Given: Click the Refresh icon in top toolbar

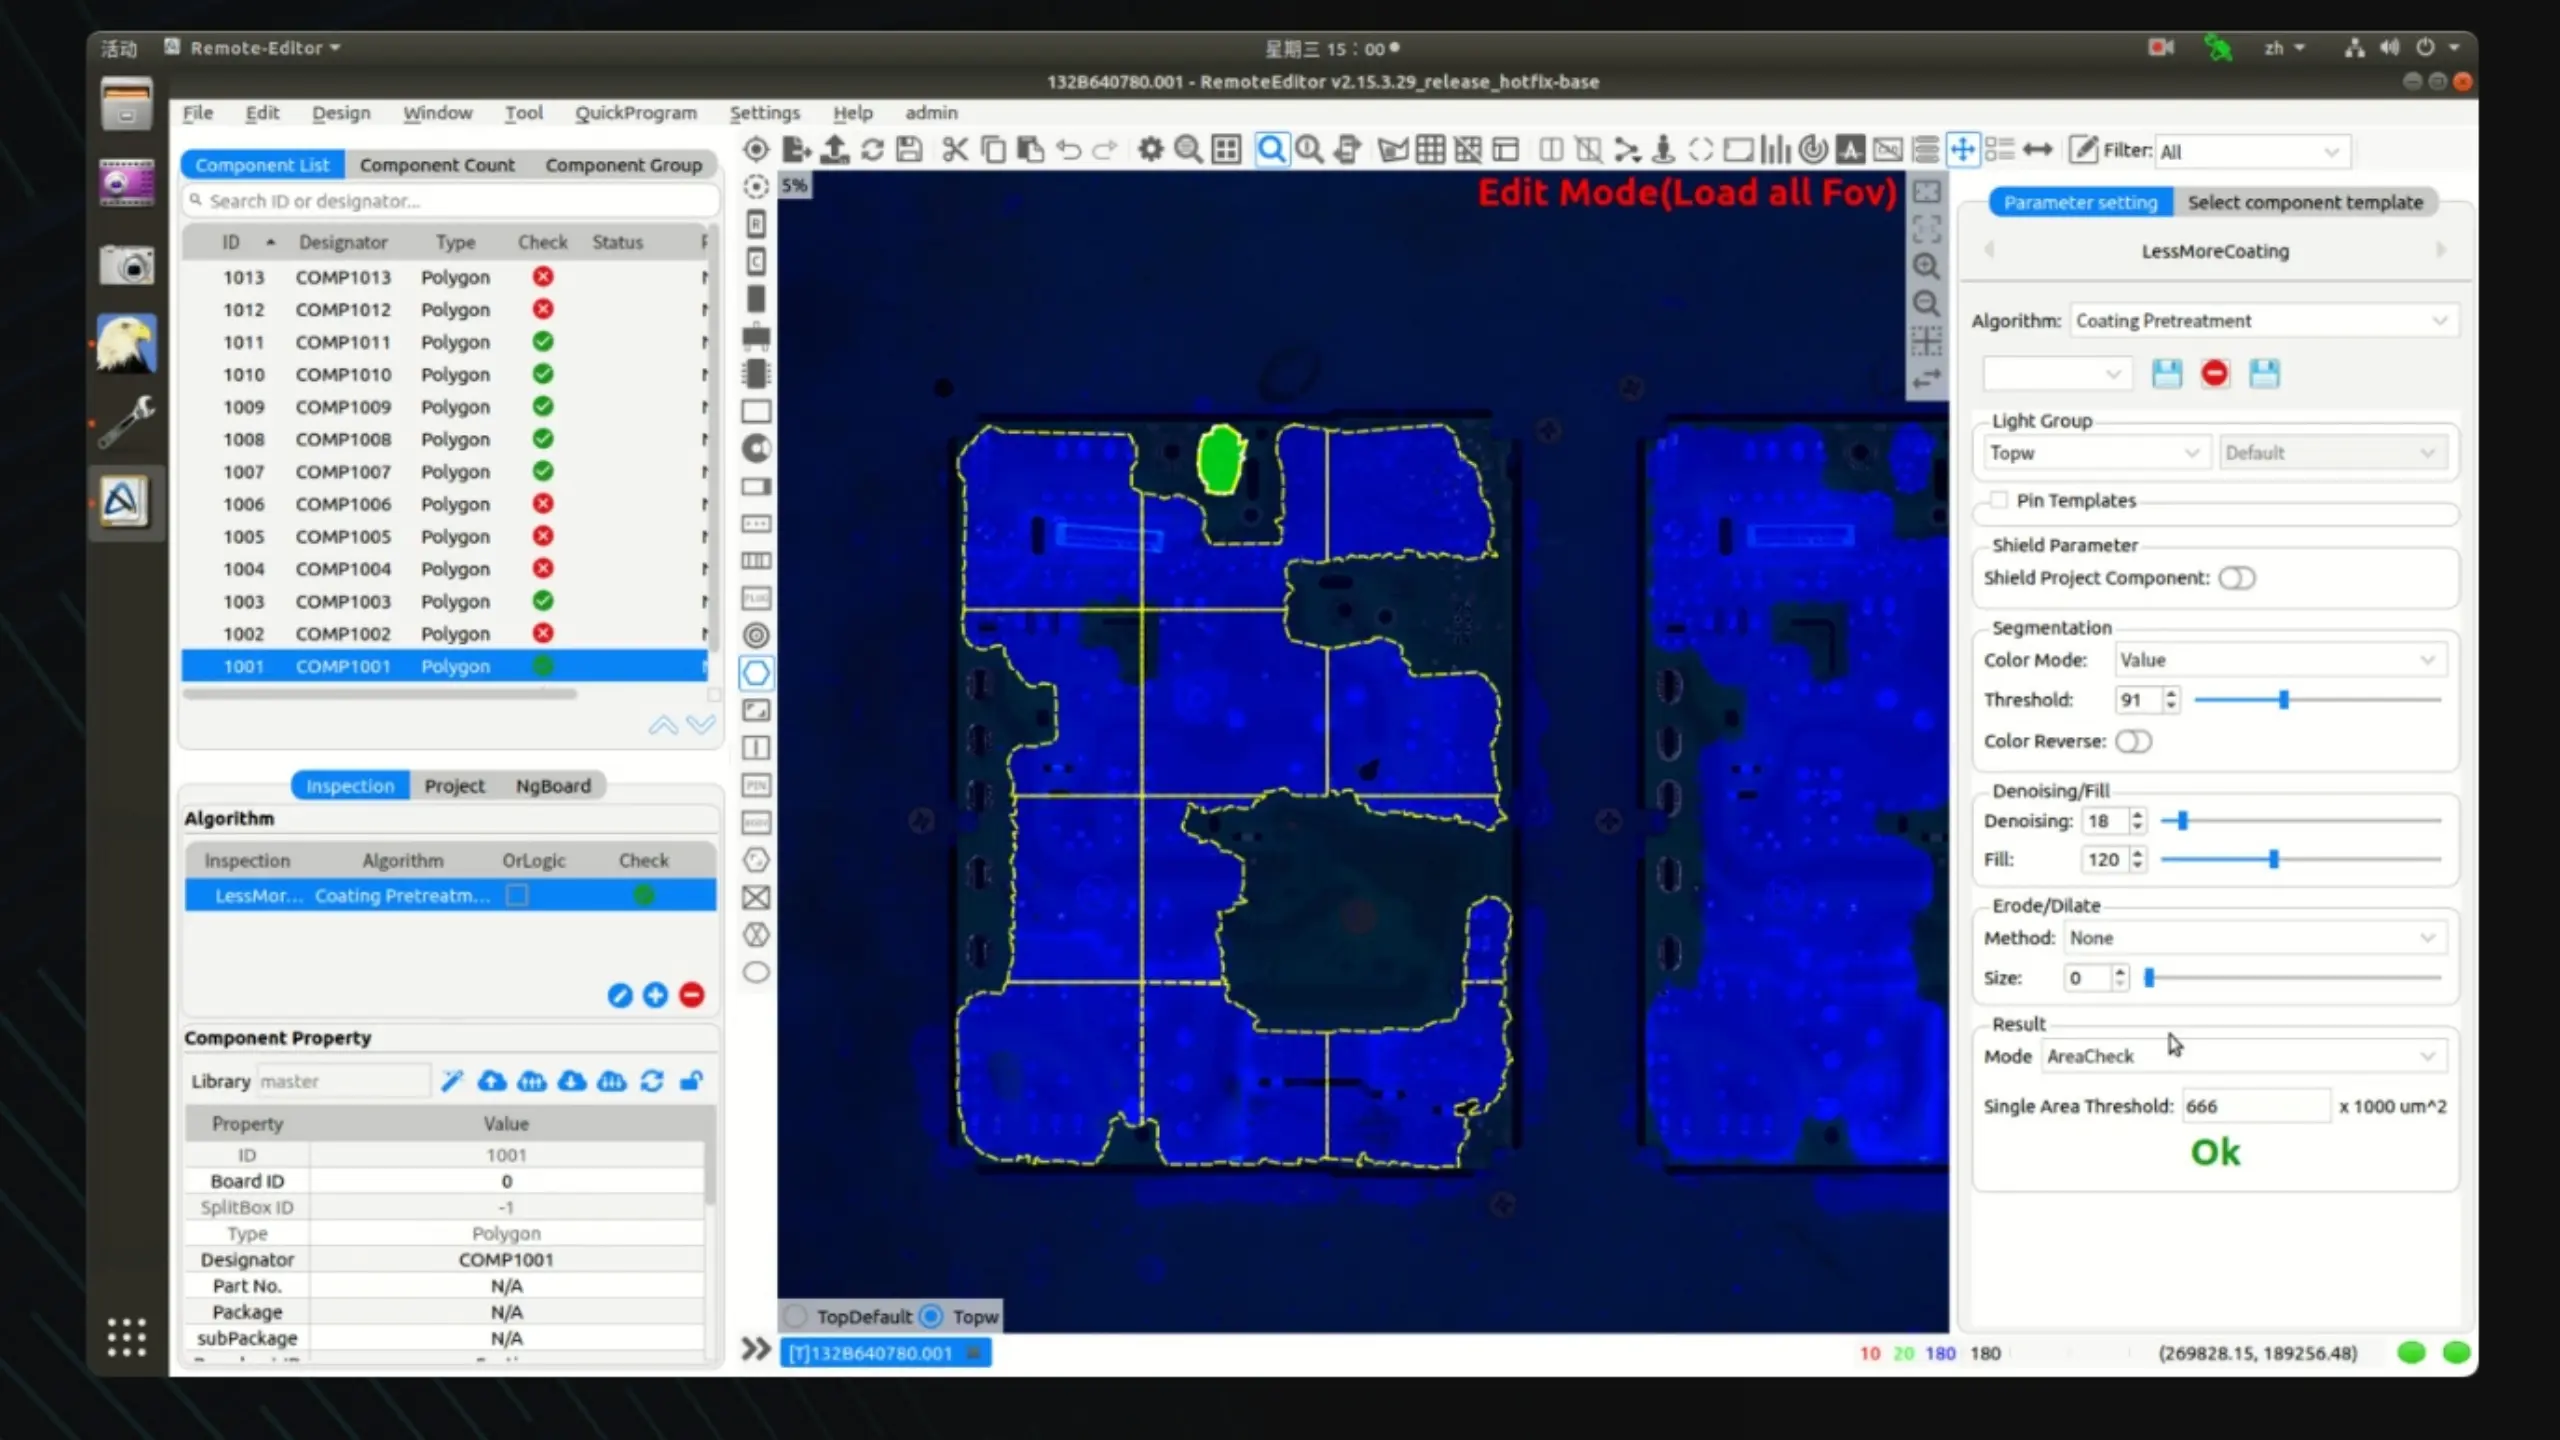Looking at the screenshot, I should point(872,150).
